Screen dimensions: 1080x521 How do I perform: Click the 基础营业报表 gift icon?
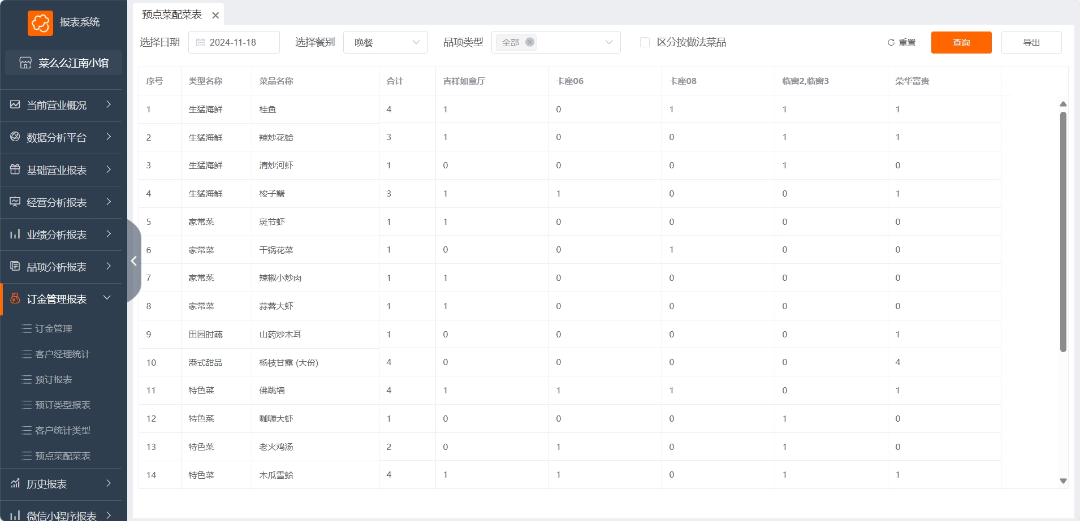[x=15, y=170]
